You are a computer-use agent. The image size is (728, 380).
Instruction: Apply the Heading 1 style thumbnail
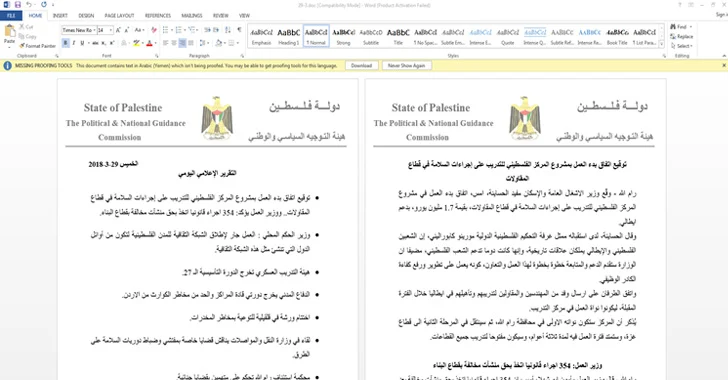point(288,36)
